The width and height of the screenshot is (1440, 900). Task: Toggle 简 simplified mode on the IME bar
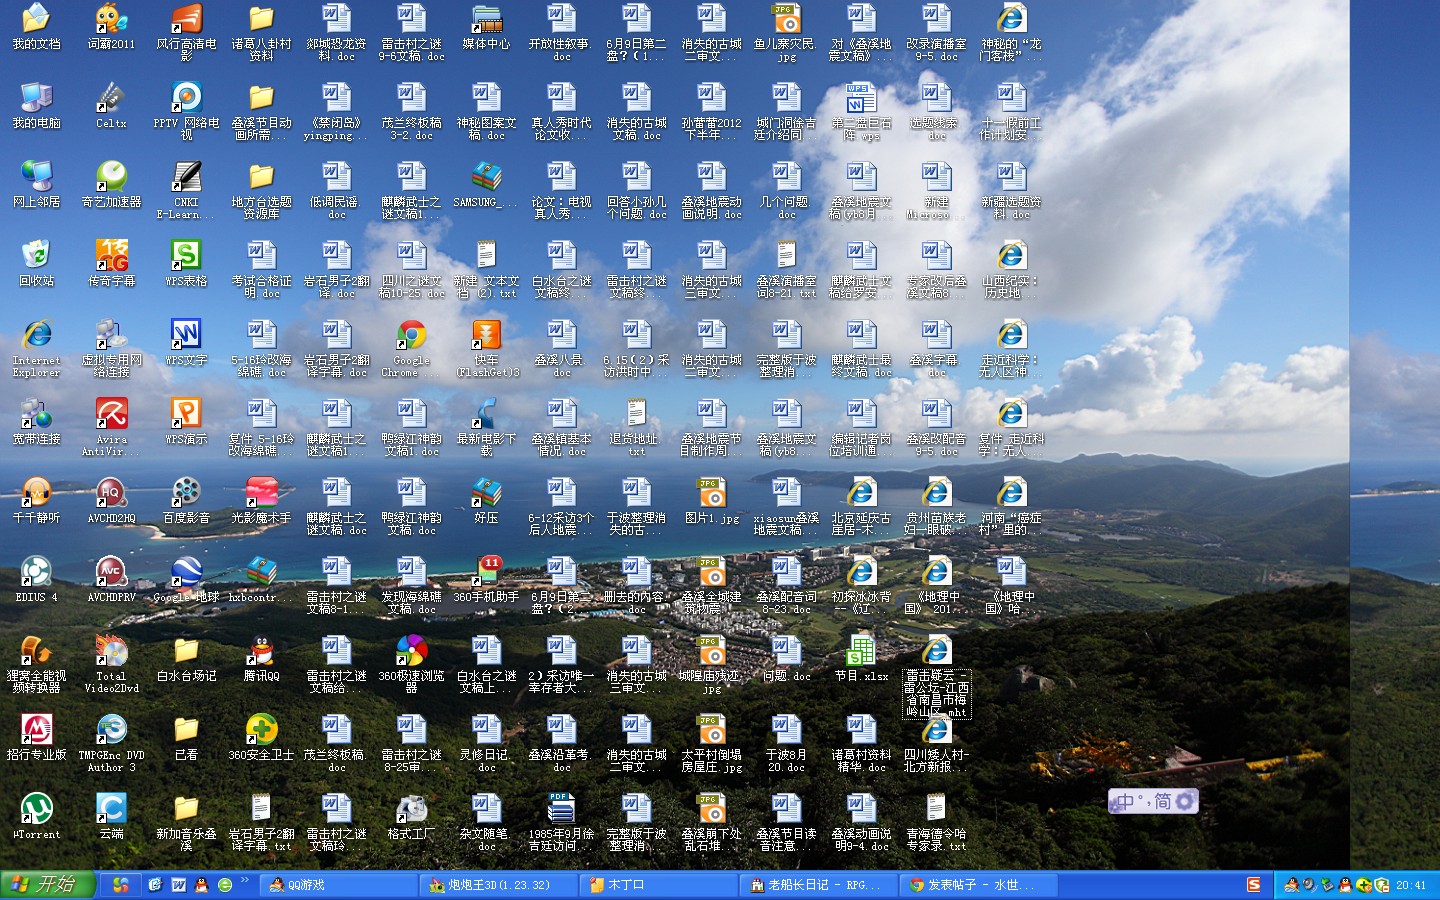coord(1162,801)
